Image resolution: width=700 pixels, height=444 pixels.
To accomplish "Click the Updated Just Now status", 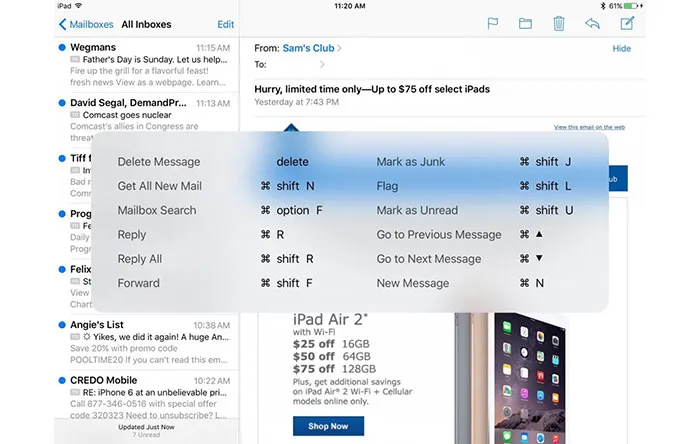I will tap(146, 427).
